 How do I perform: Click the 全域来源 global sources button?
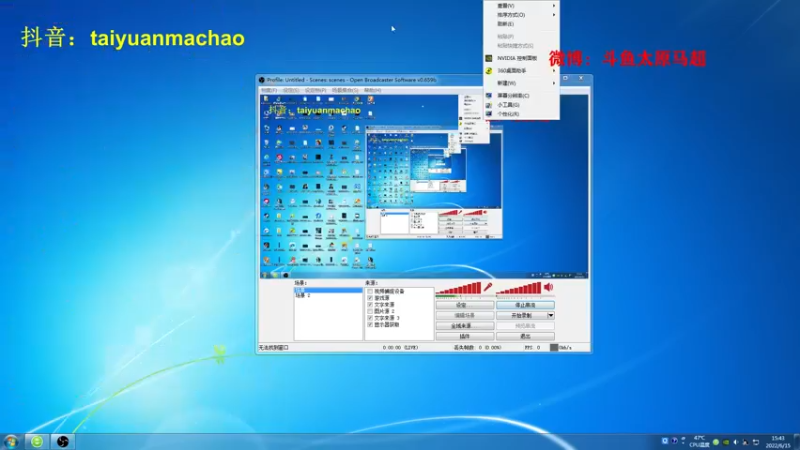coord(465,326)
